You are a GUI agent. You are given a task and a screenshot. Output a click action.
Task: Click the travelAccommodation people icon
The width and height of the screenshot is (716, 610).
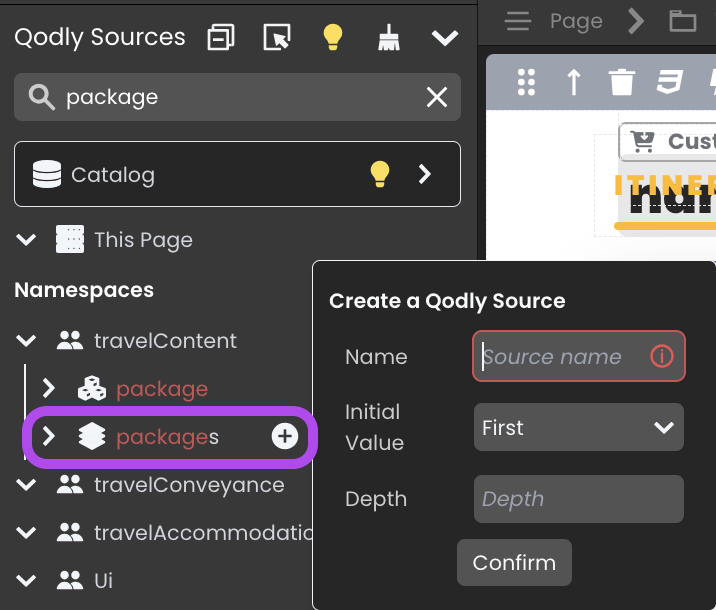(70, 532)
